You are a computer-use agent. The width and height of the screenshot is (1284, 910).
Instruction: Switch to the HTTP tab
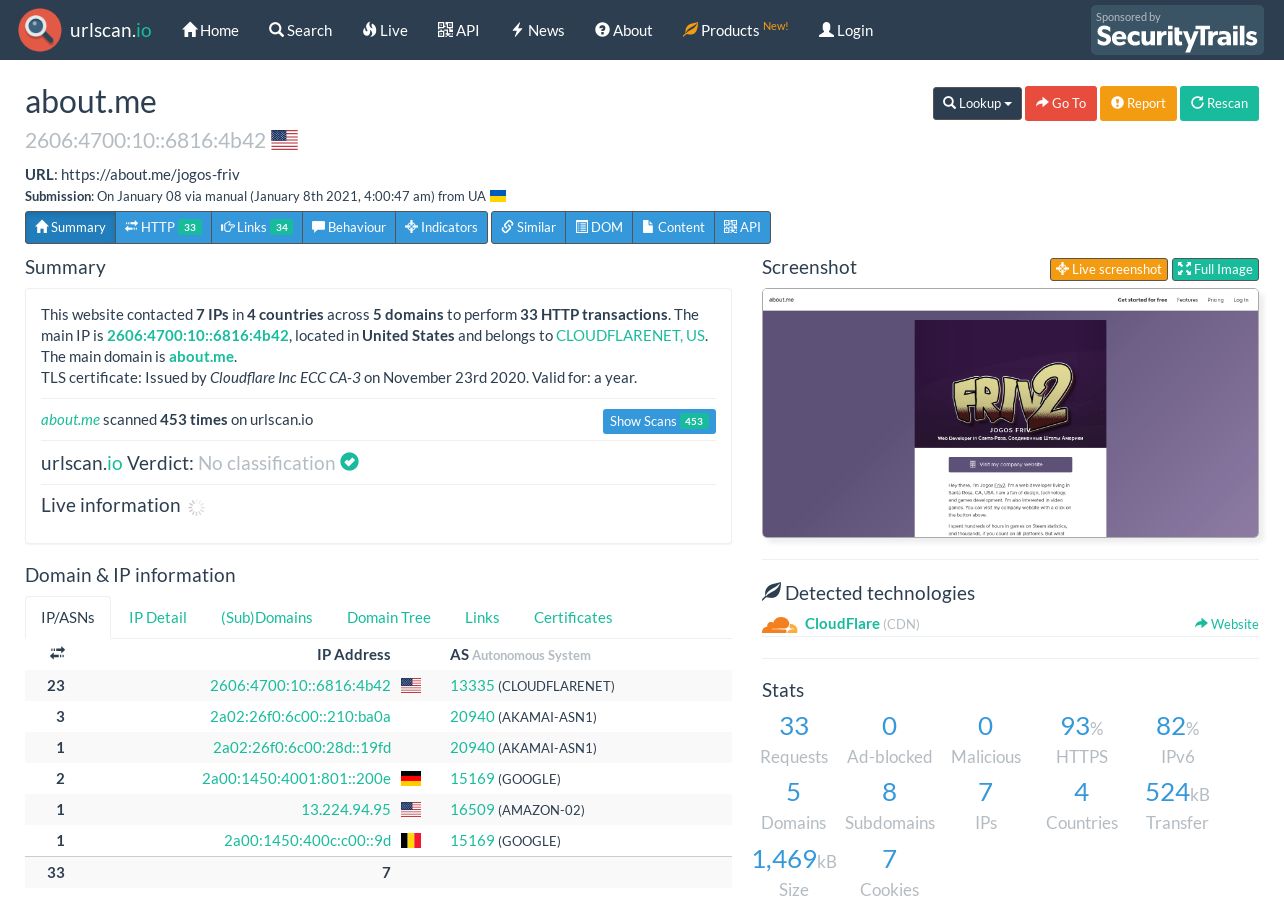pyautogui.click(x=163, y=227)
